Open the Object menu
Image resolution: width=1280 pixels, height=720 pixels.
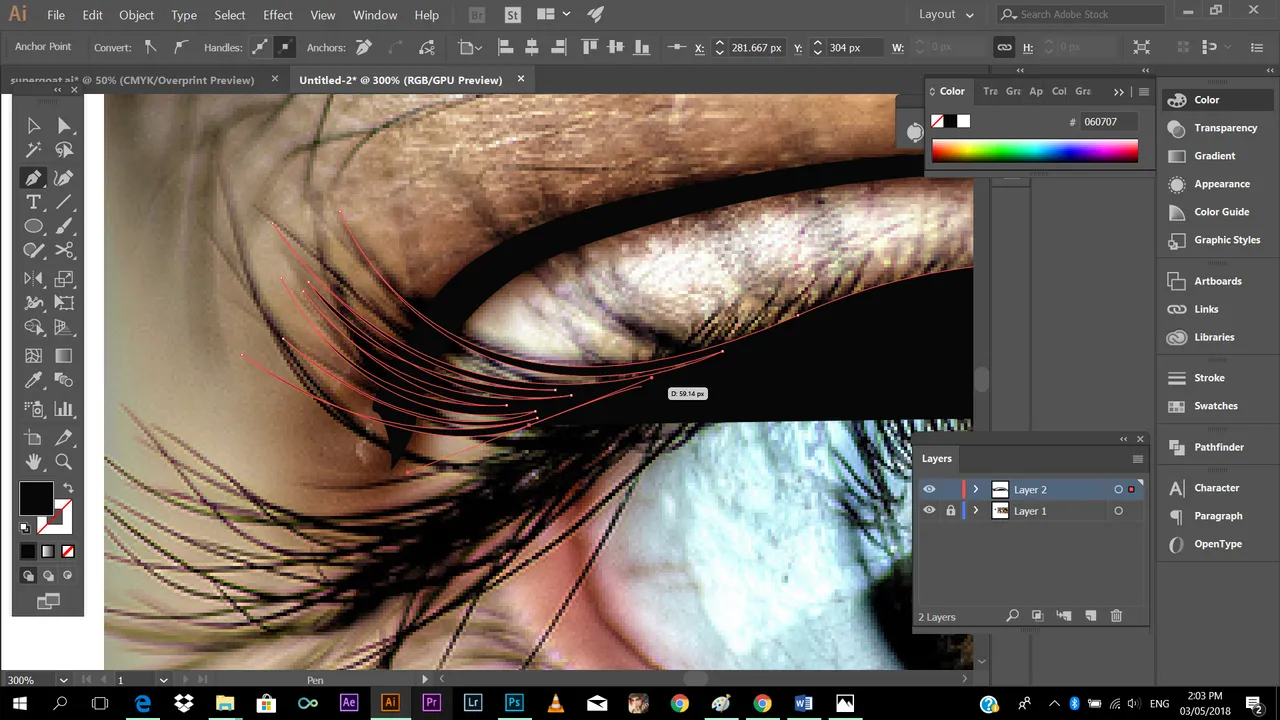[x=137, y=15]
